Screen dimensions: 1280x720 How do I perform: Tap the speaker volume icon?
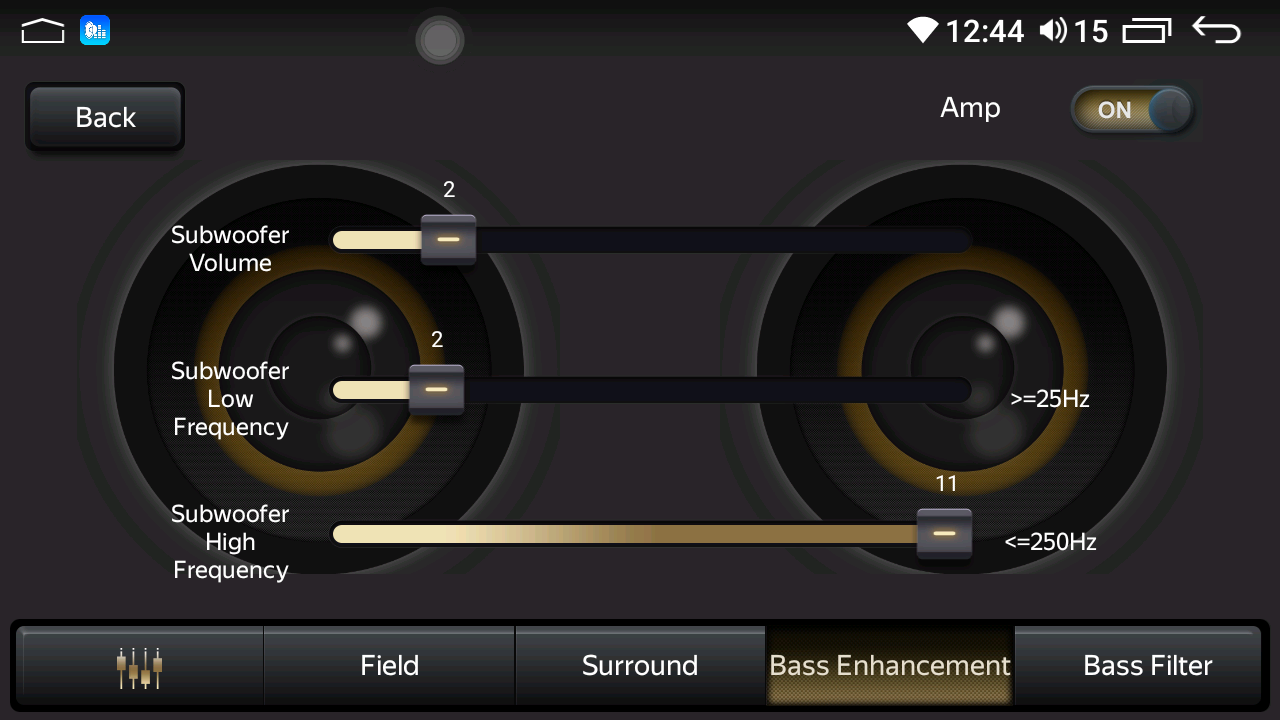[1053, 31]
